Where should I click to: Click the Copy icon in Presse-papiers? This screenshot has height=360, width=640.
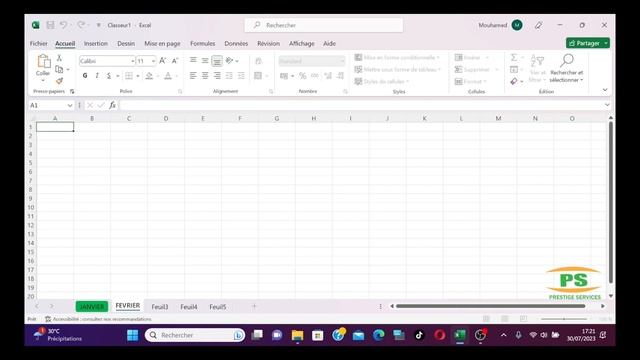point(59,69)
